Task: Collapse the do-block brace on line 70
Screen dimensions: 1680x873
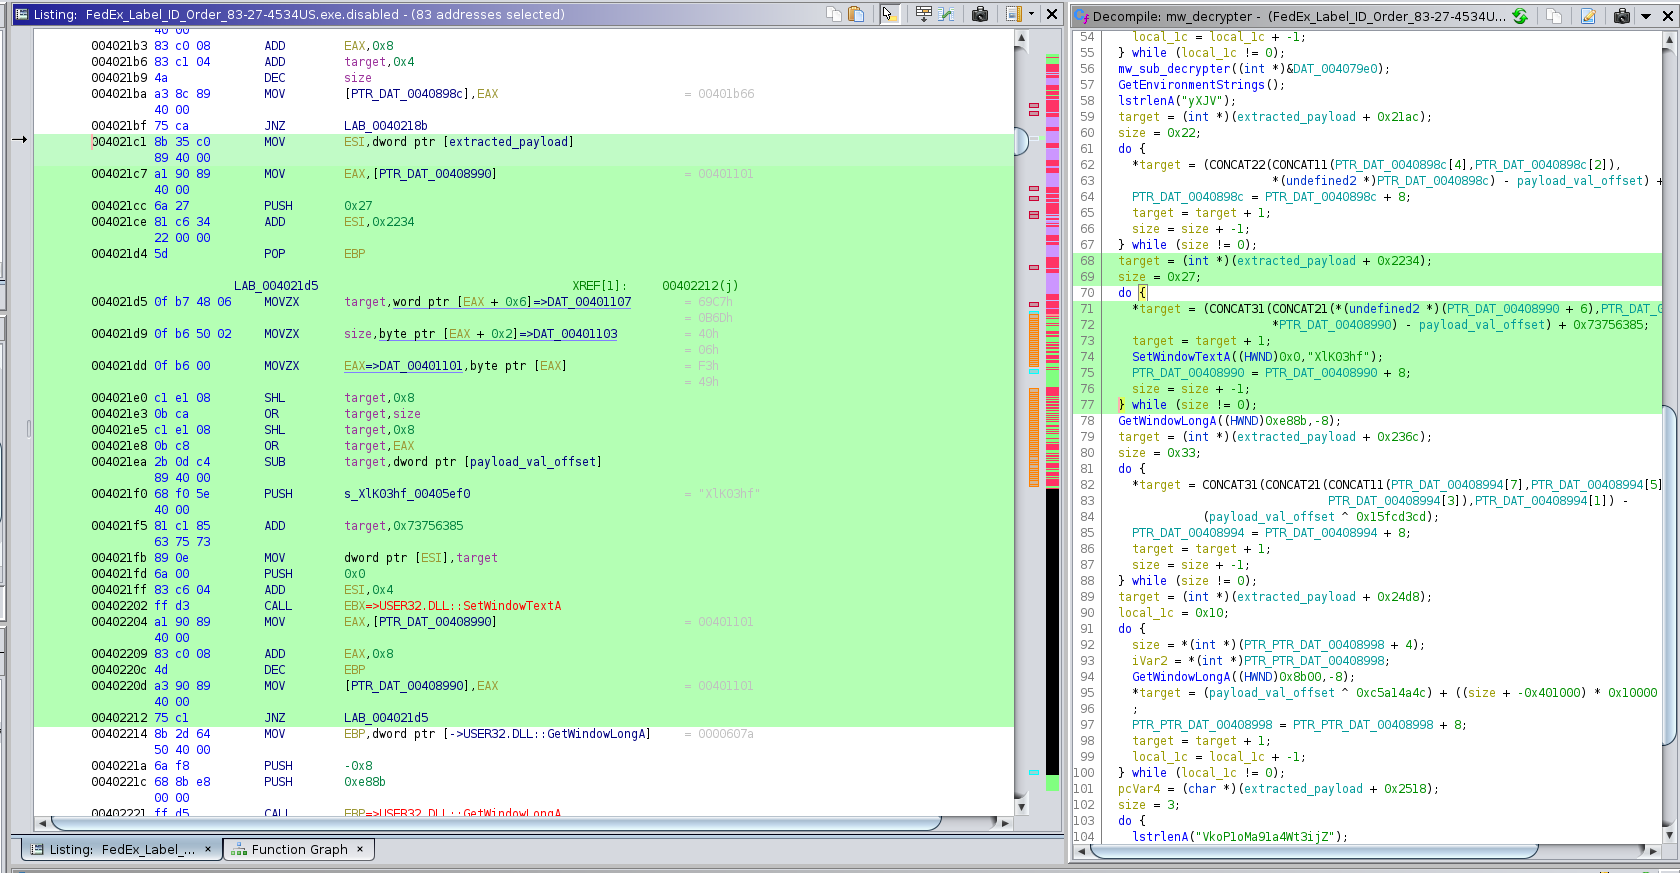Action: pos(1142,293)
